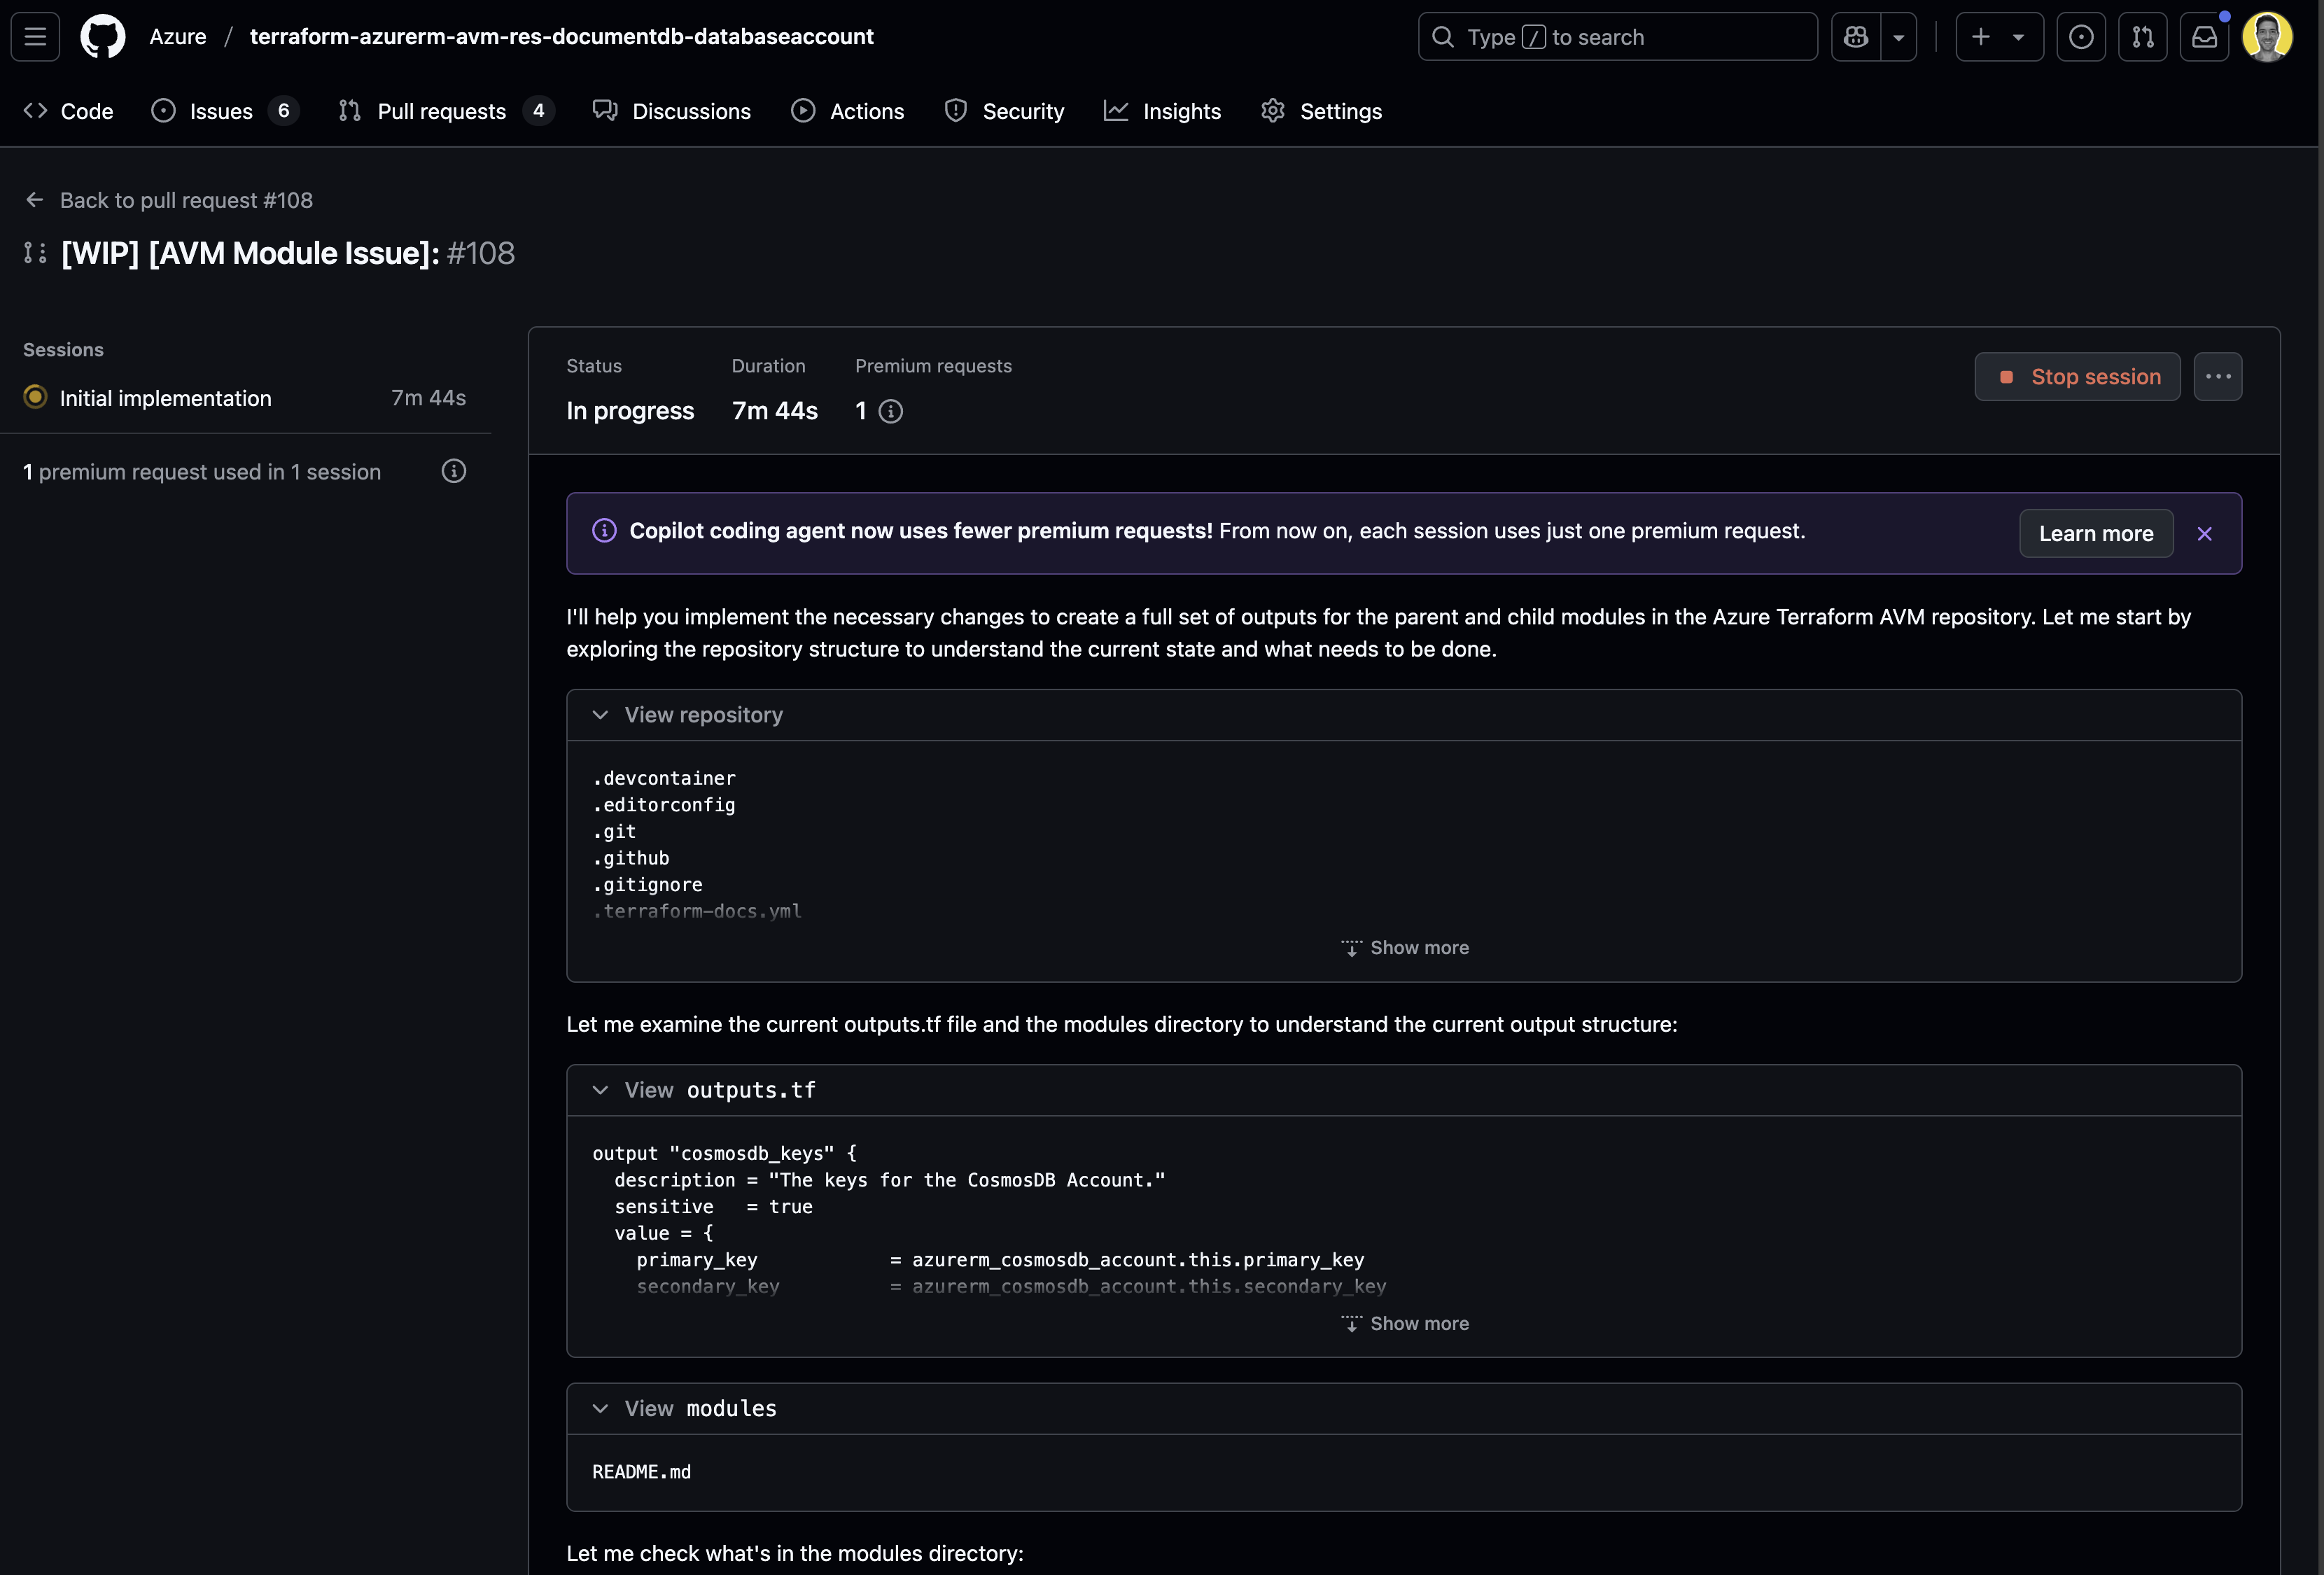This screenshot has width=2324, height=1575.
Task: Focus the search field
Action: (x=1617, y=36)
